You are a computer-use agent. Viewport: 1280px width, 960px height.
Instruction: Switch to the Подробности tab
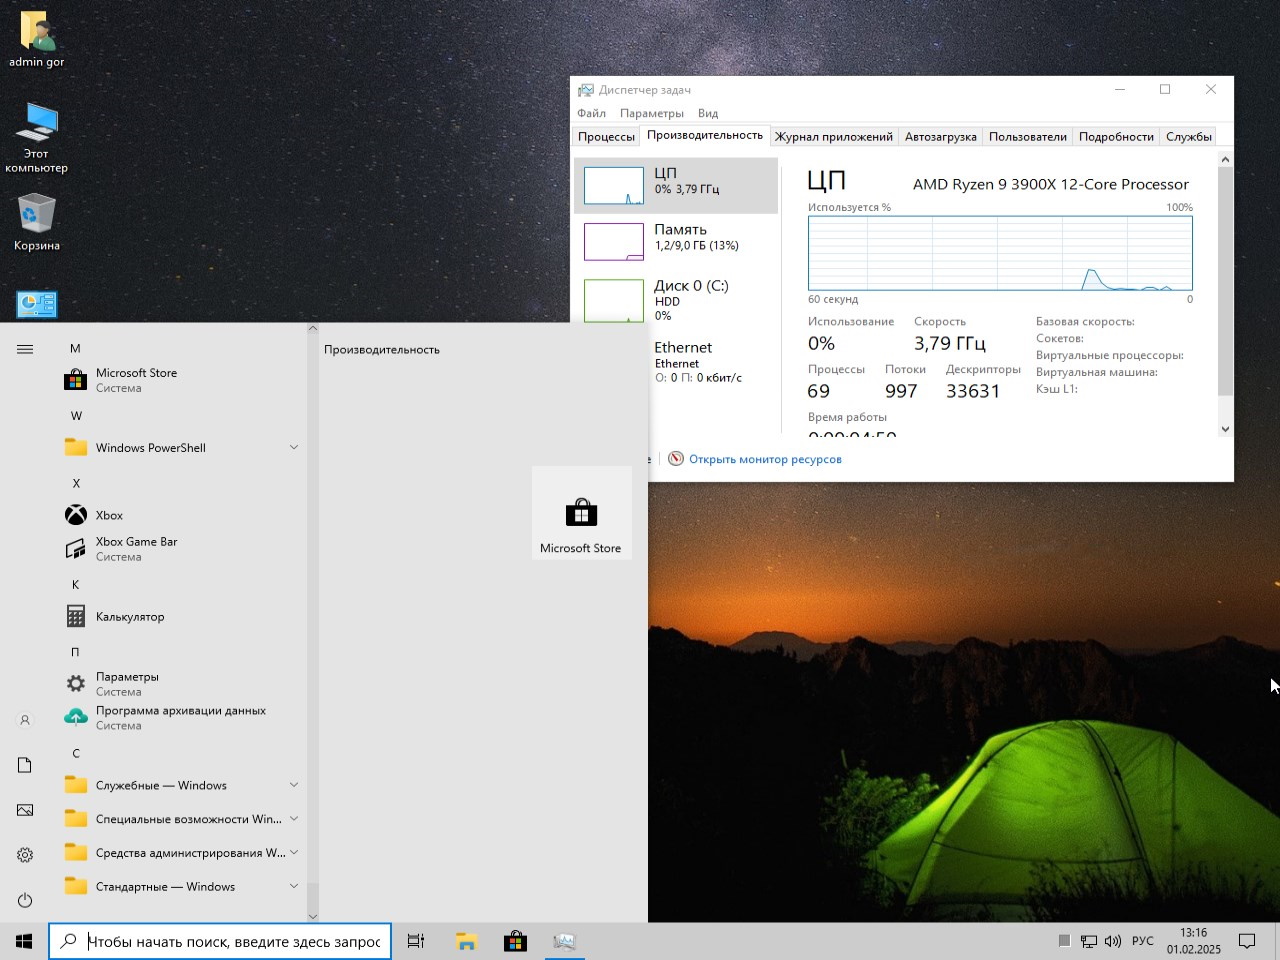[1116, 137]
